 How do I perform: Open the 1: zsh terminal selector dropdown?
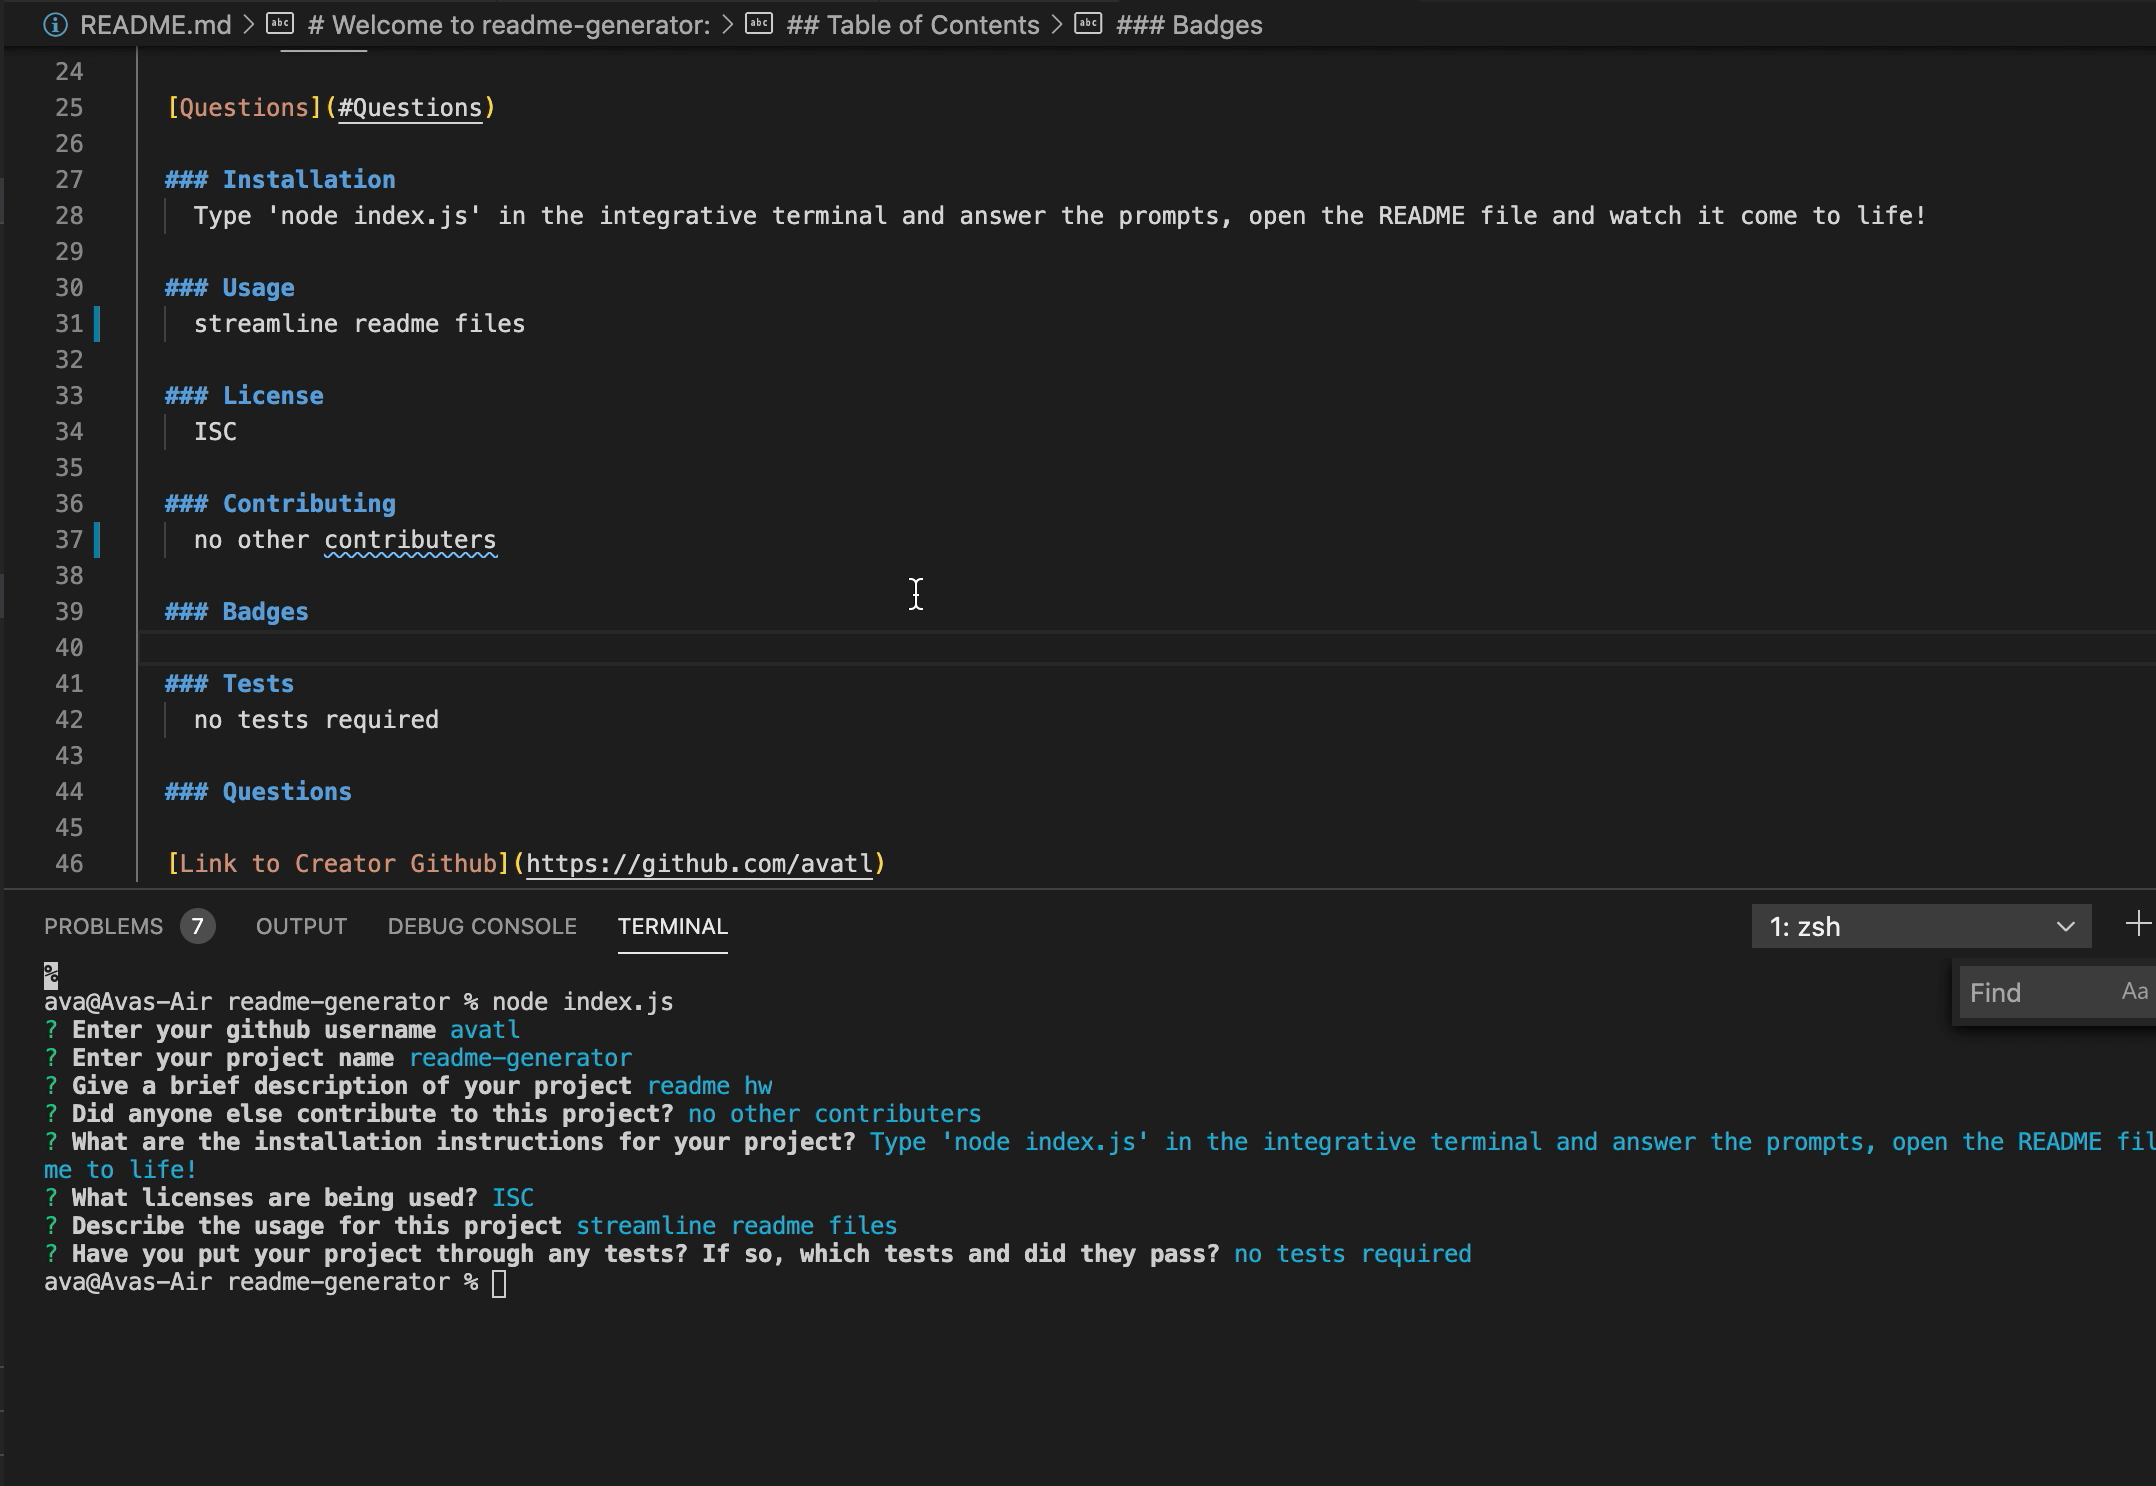(1920, 926)
